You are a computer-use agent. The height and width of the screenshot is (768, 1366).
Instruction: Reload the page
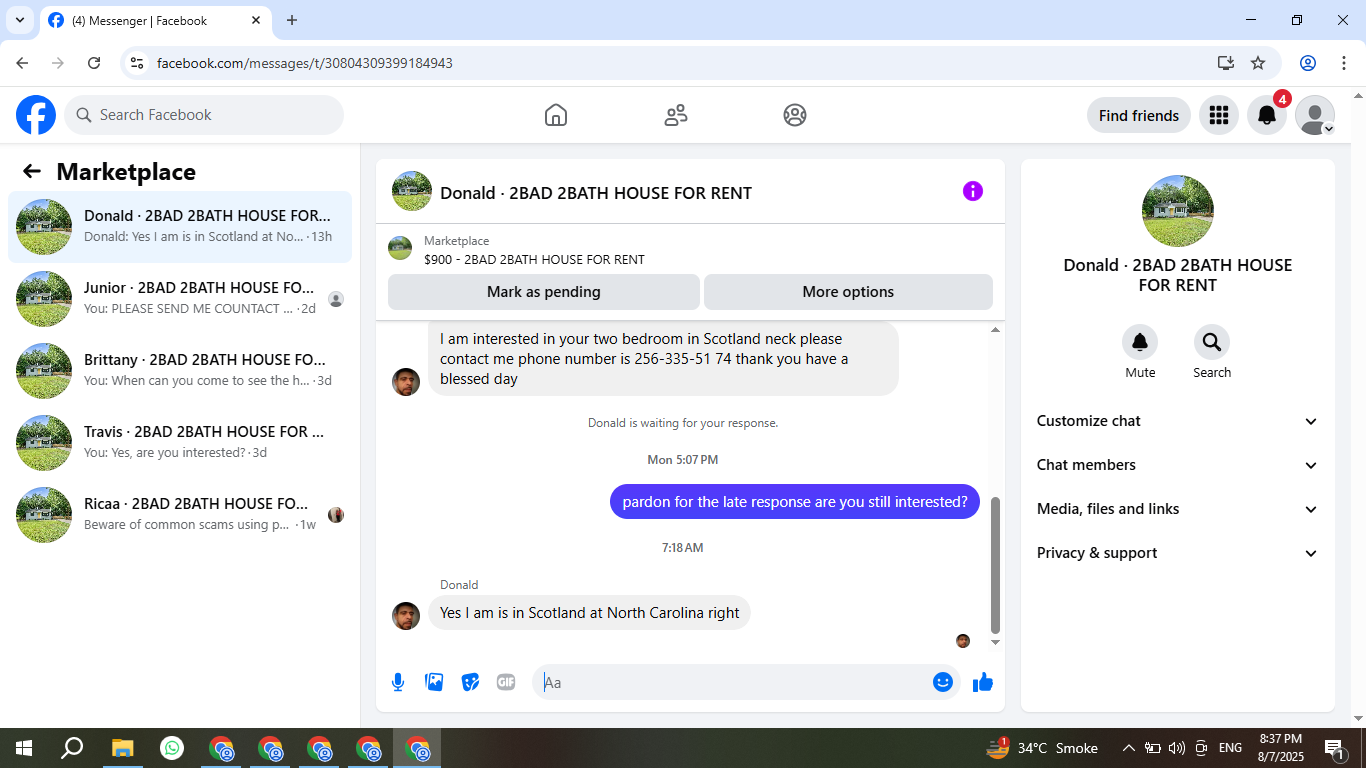click(94, 63)
